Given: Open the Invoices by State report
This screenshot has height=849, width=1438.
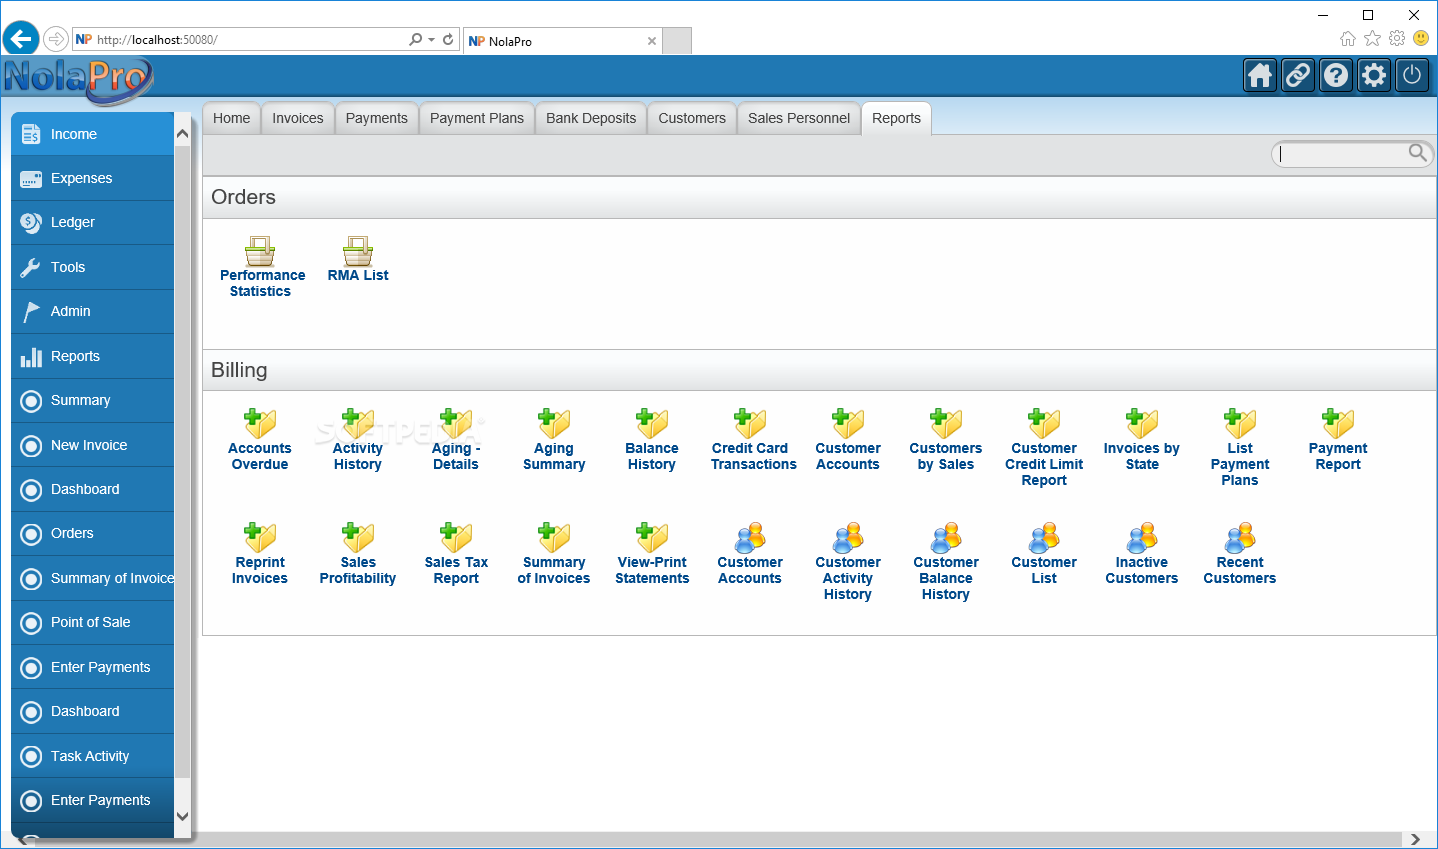Looking at the screenshot, I should coord(1142,439).
